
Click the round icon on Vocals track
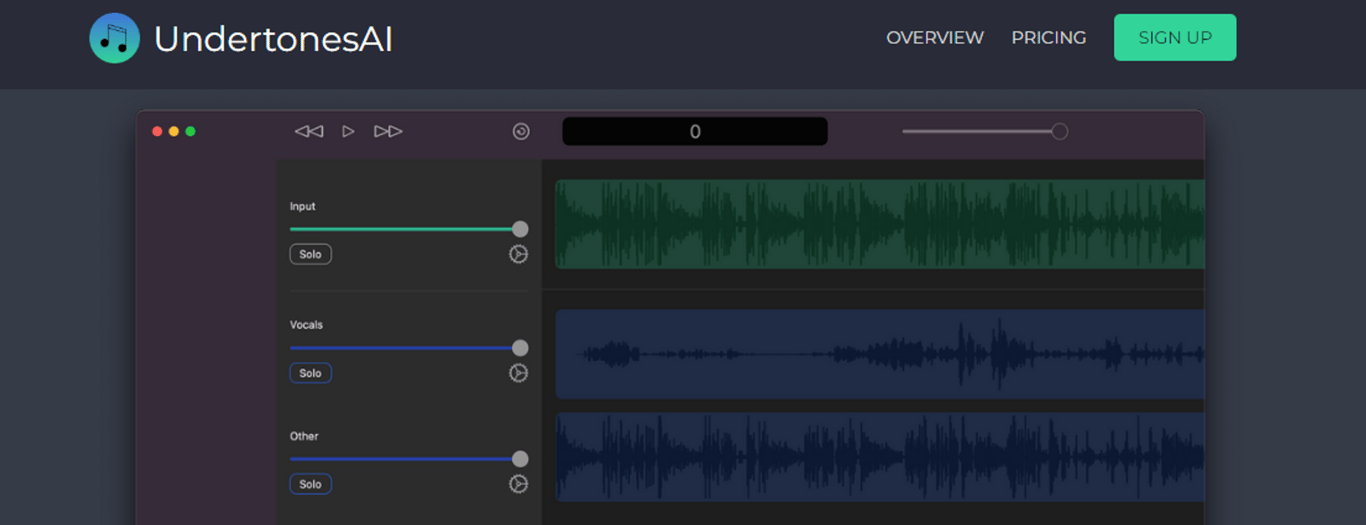tap(518, 373)
